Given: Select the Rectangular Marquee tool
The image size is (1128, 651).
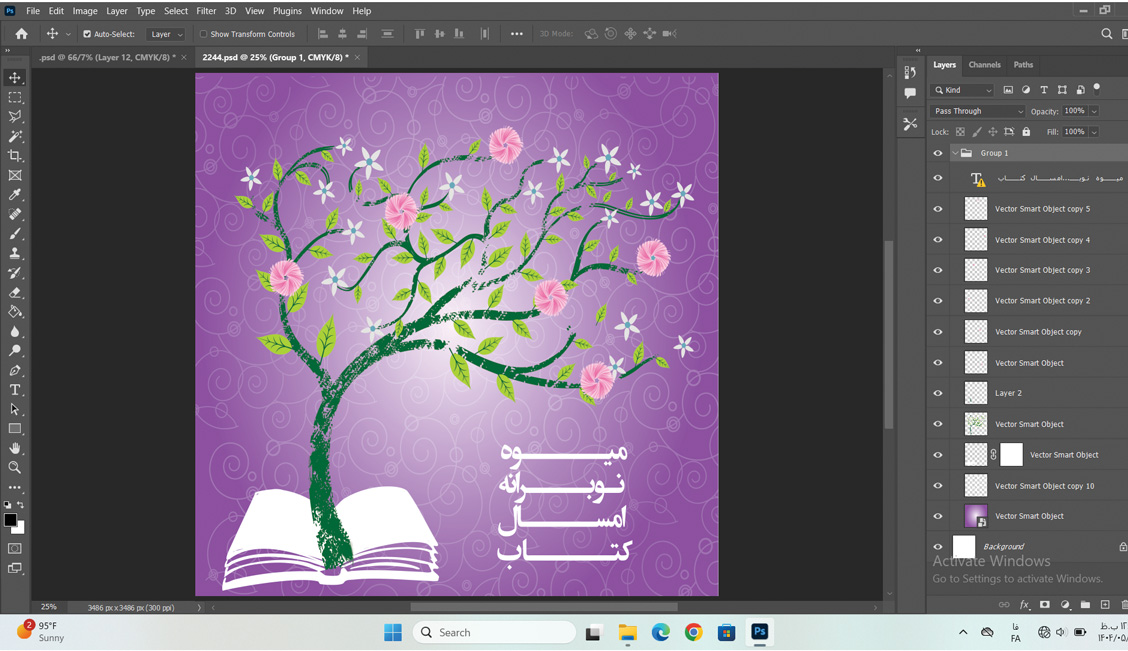Looking at the screenshot, I should (x=14, y=97).
